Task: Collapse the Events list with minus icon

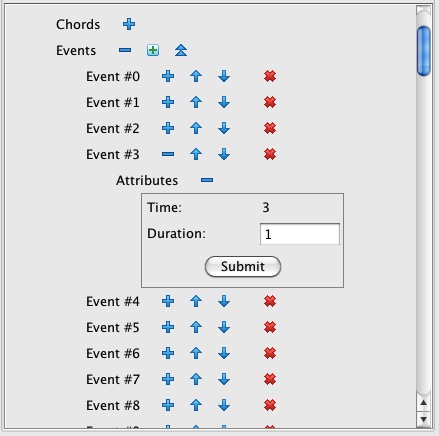Action: click(x=125, y=50)
